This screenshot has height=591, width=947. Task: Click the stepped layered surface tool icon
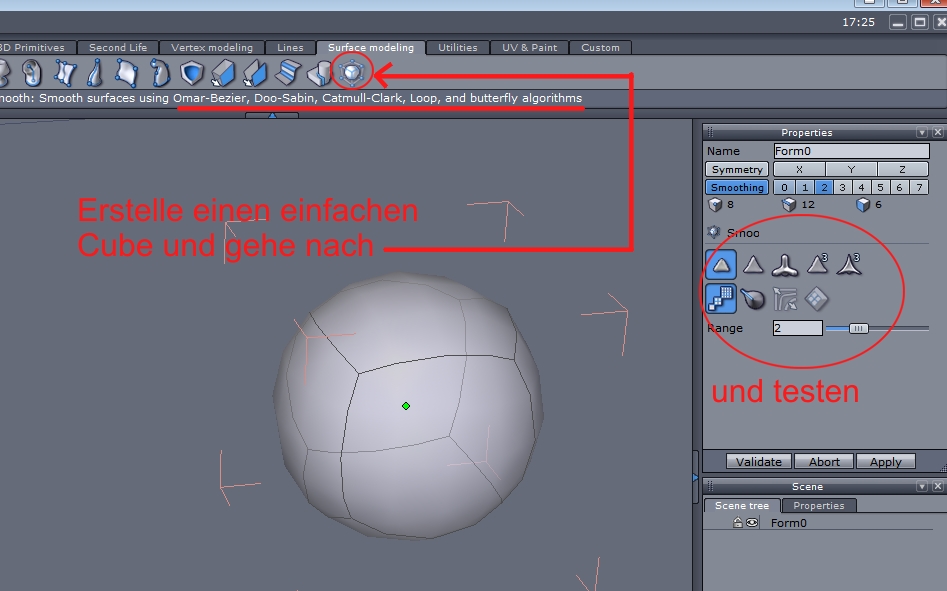point(287,72)
